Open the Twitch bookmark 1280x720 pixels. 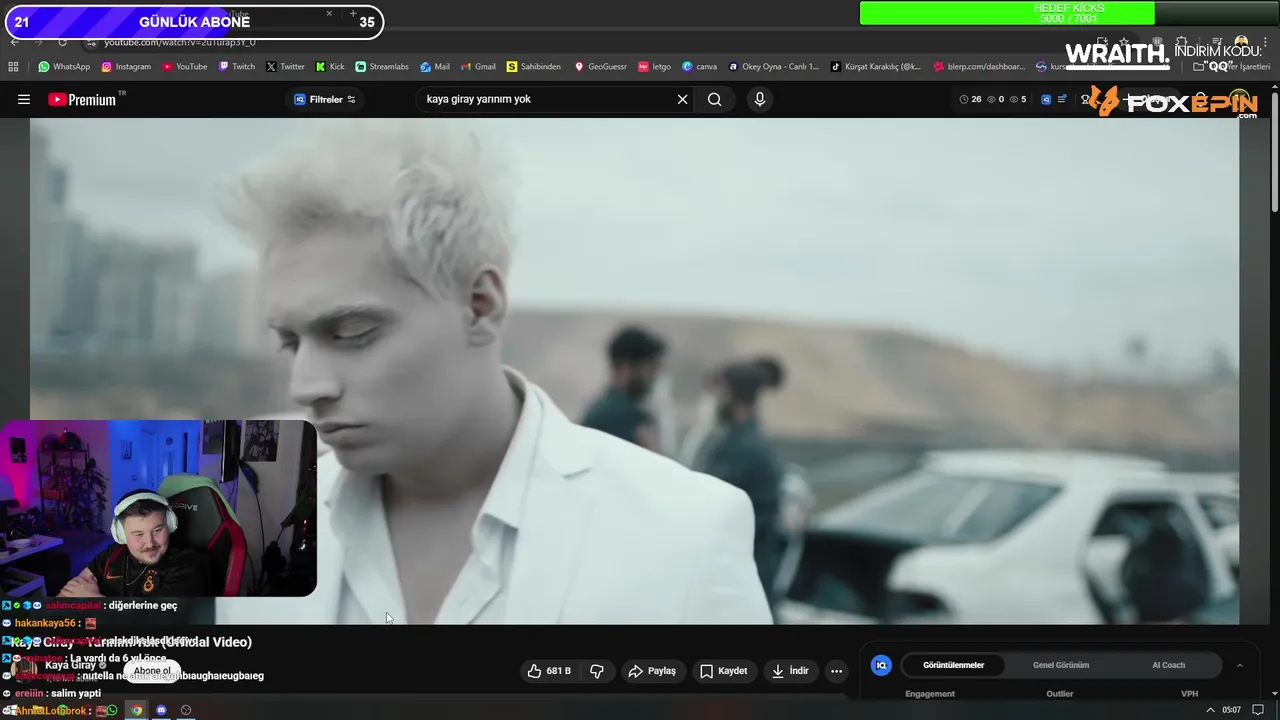[x=237, y=67]
